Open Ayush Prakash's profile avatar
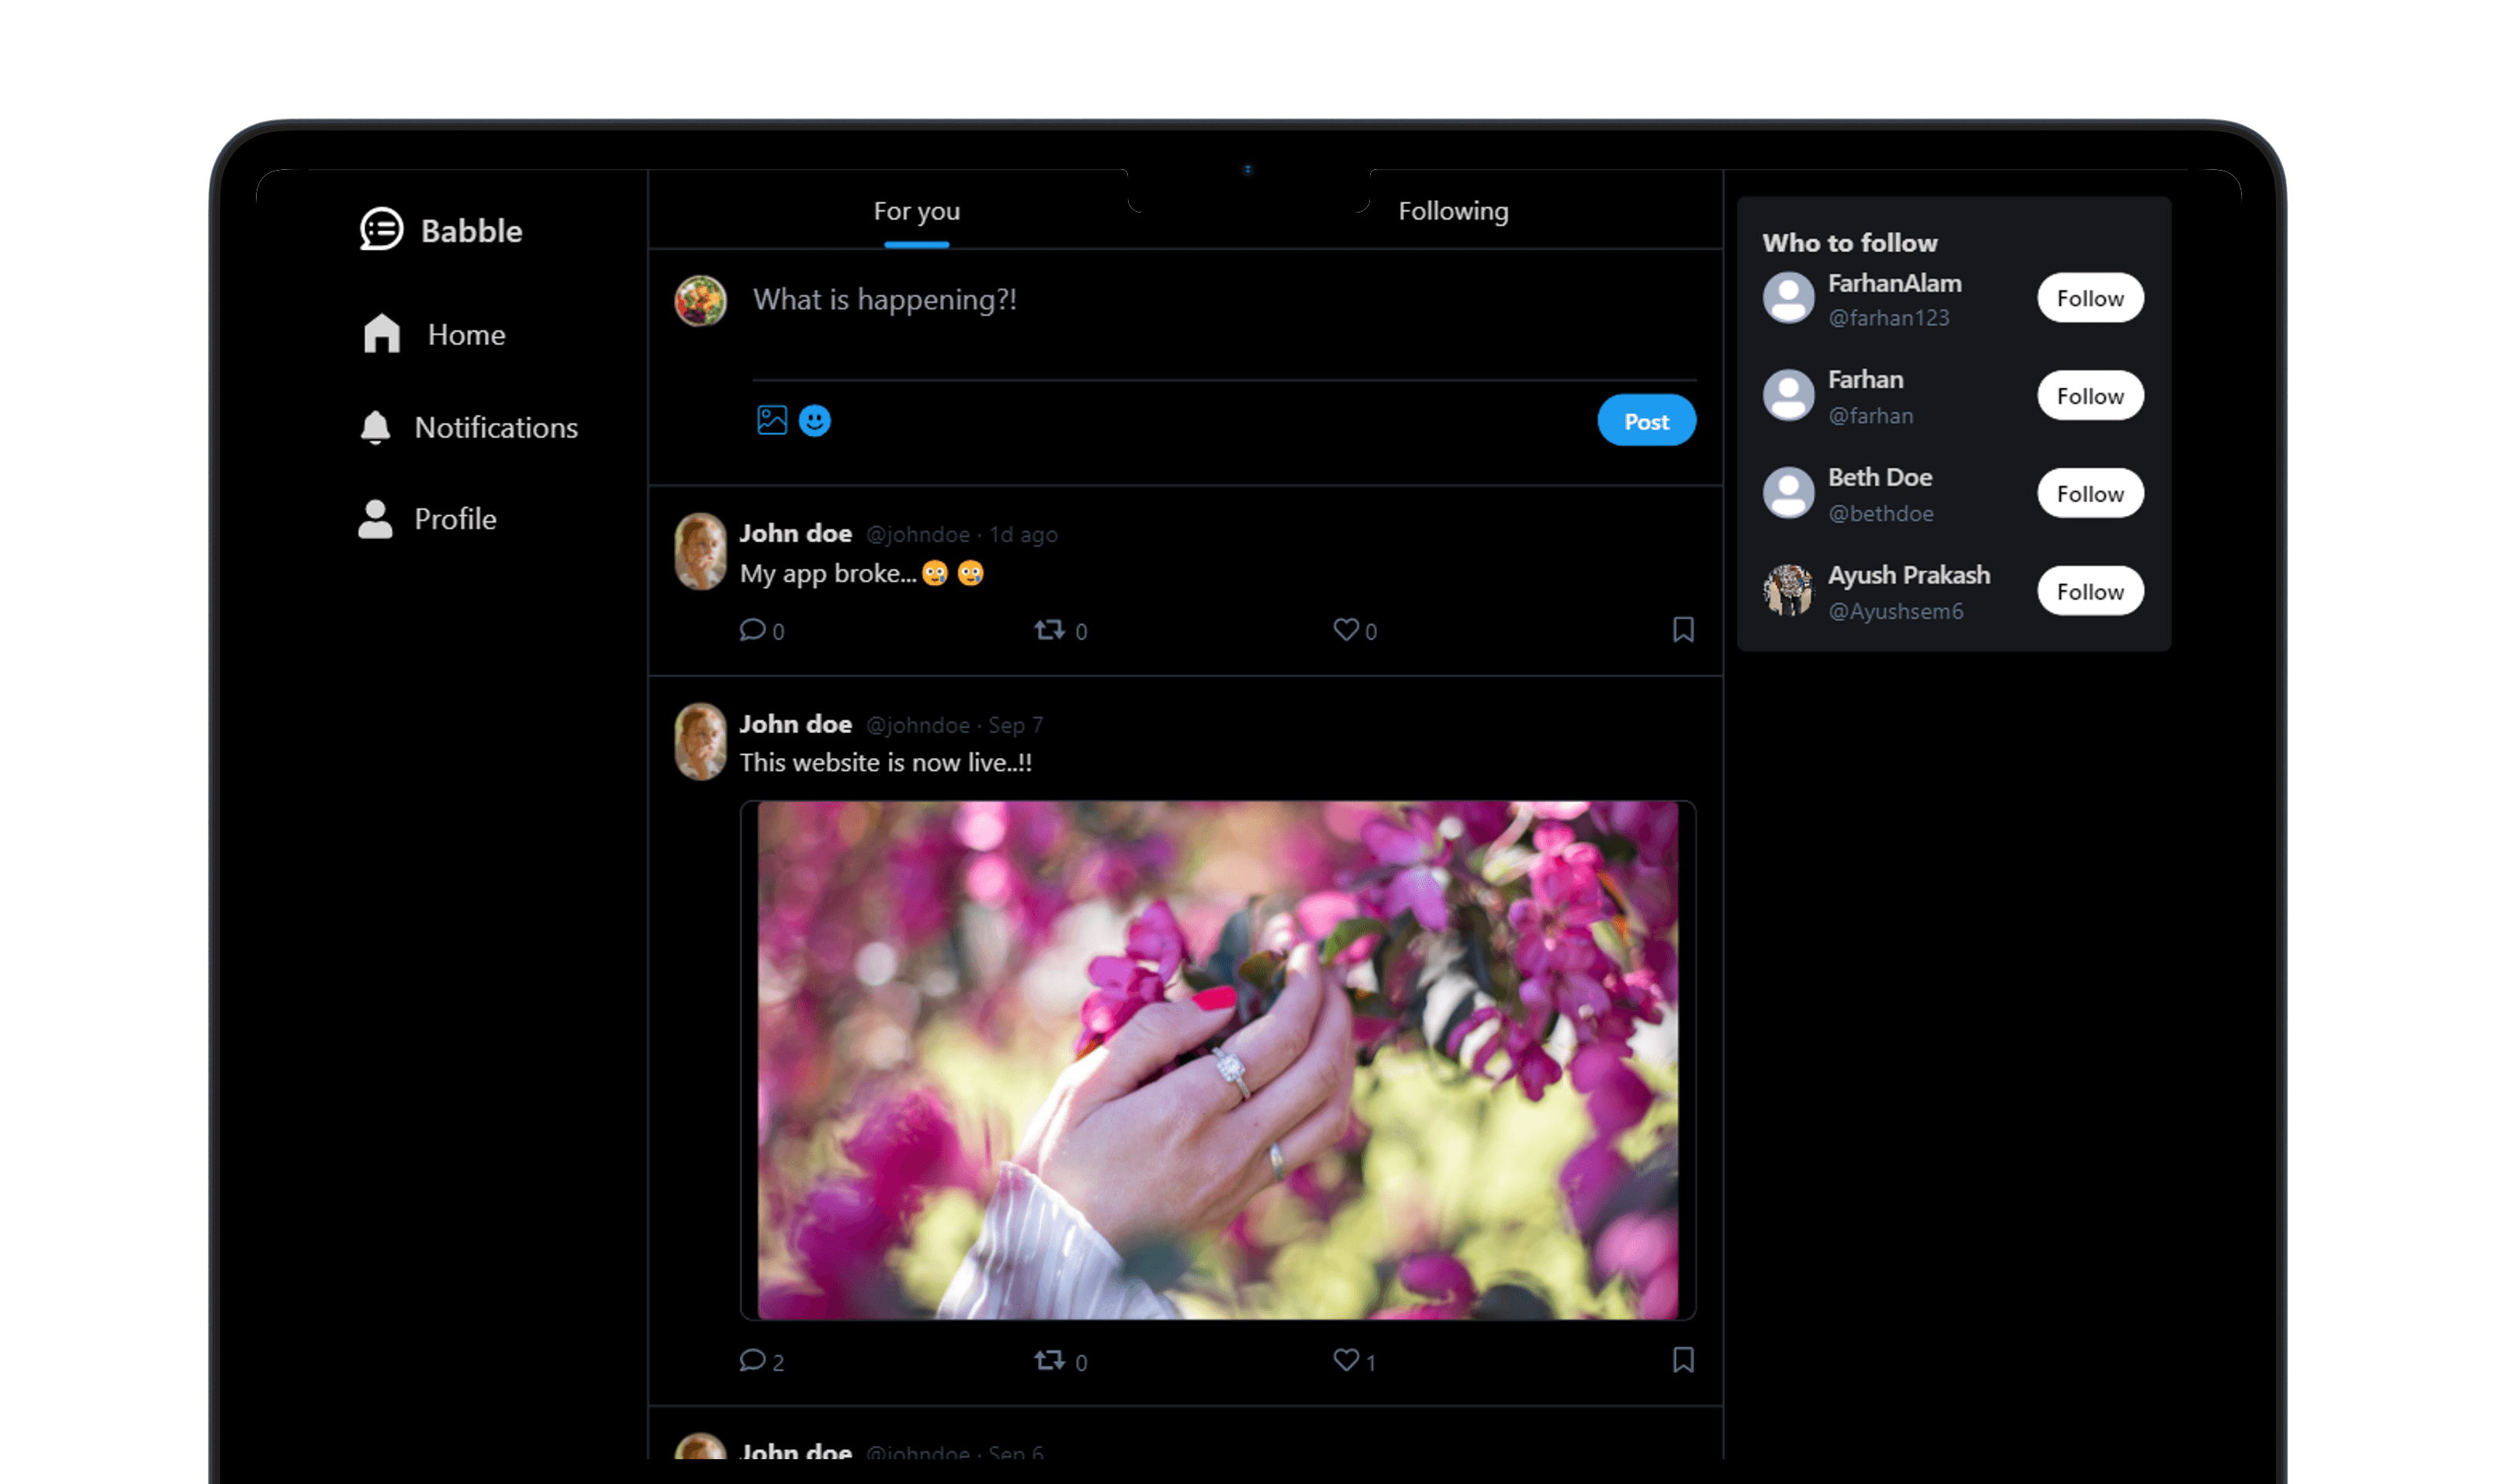2498x1484 pixels. (1788, 591)
